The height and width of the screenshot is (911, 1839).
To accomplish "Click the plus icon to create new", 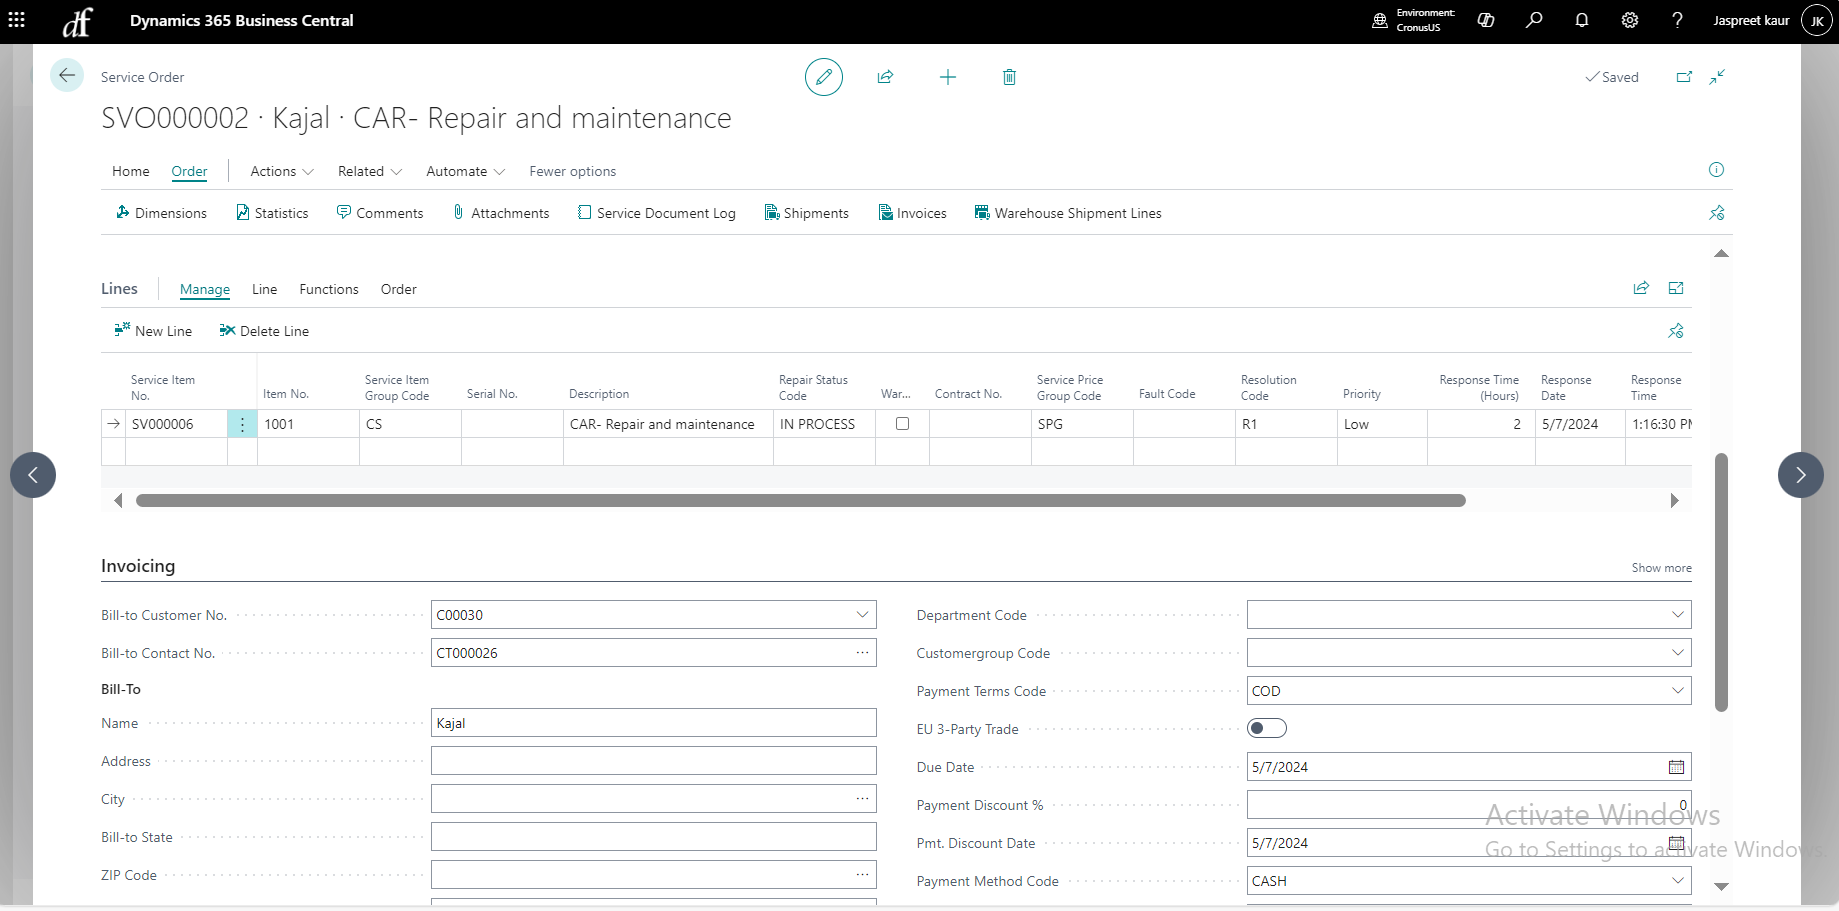I will (947, 77).
